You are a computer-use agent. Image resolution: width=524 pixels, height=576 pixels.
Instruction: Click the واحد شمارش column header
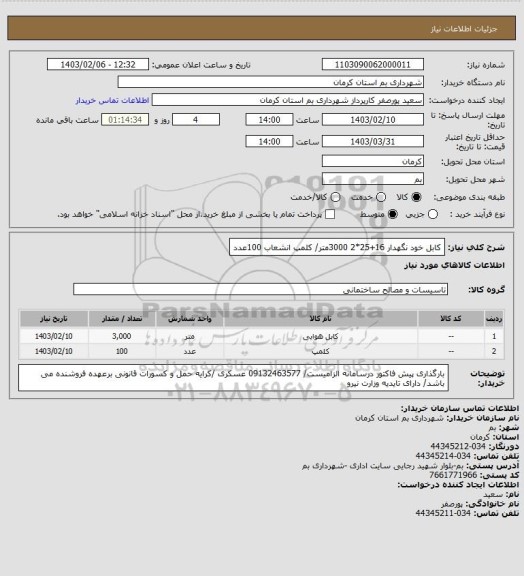[190, 318]
